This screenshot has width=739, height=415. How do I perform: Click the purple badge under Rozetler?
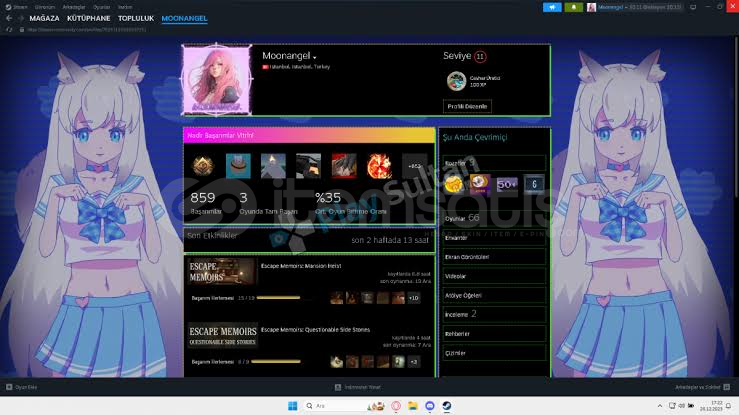(480, 184)
